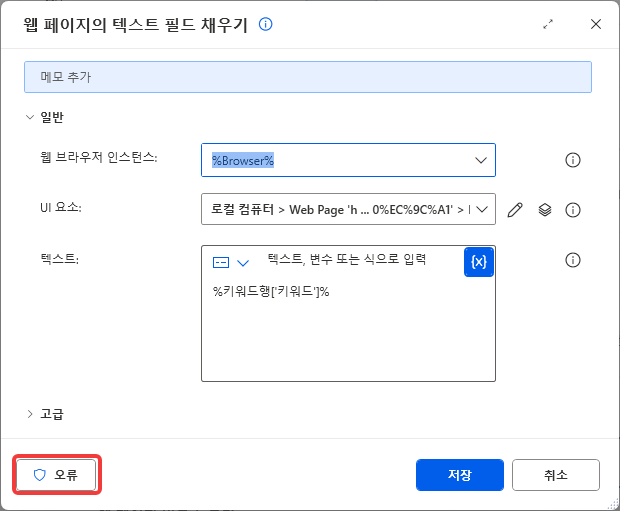Show info for 웹 브라우저 인스턴스
620x511 pixels.
(x=573, y=160)
